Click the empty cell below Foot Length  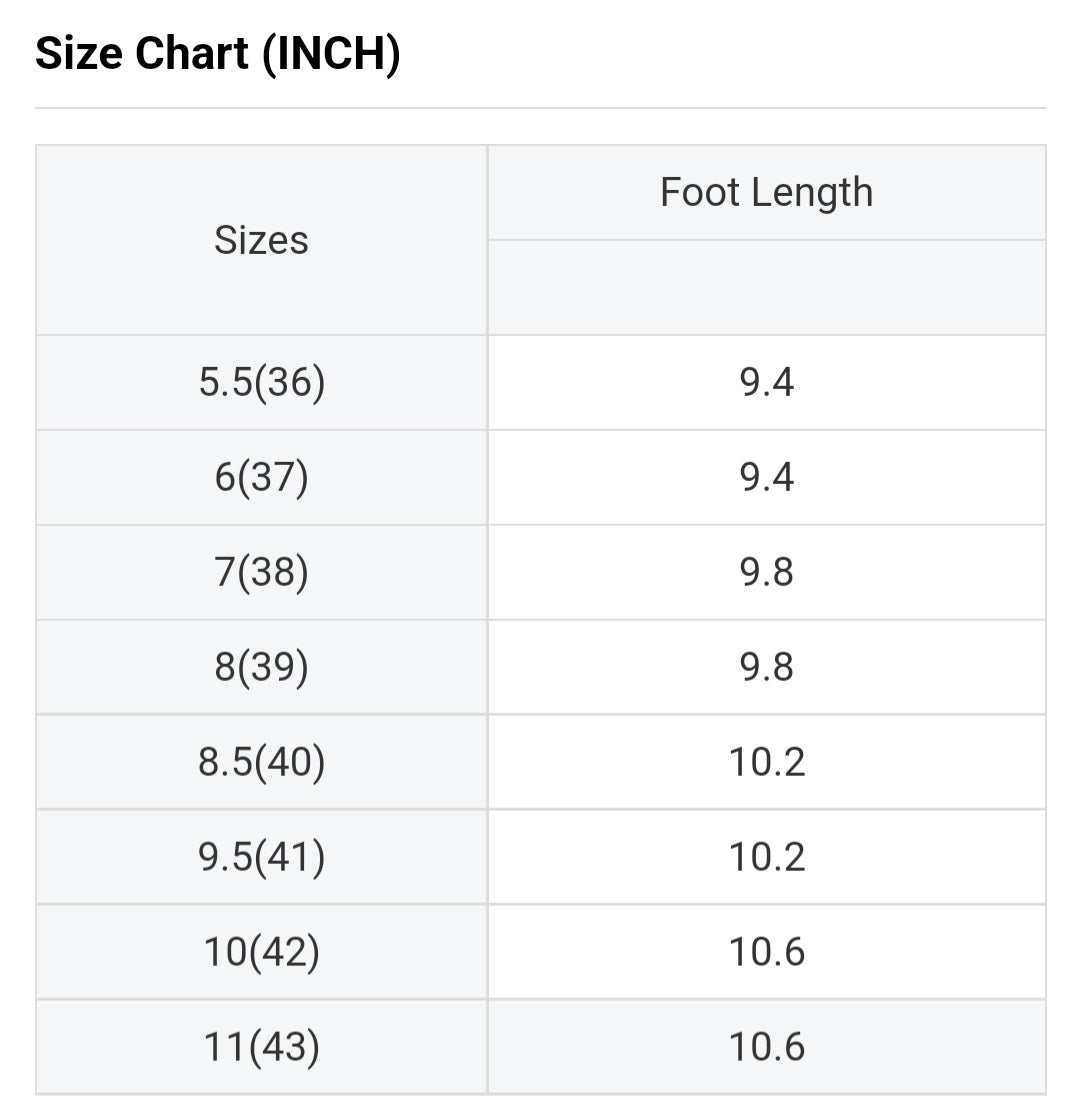(766, 287)
